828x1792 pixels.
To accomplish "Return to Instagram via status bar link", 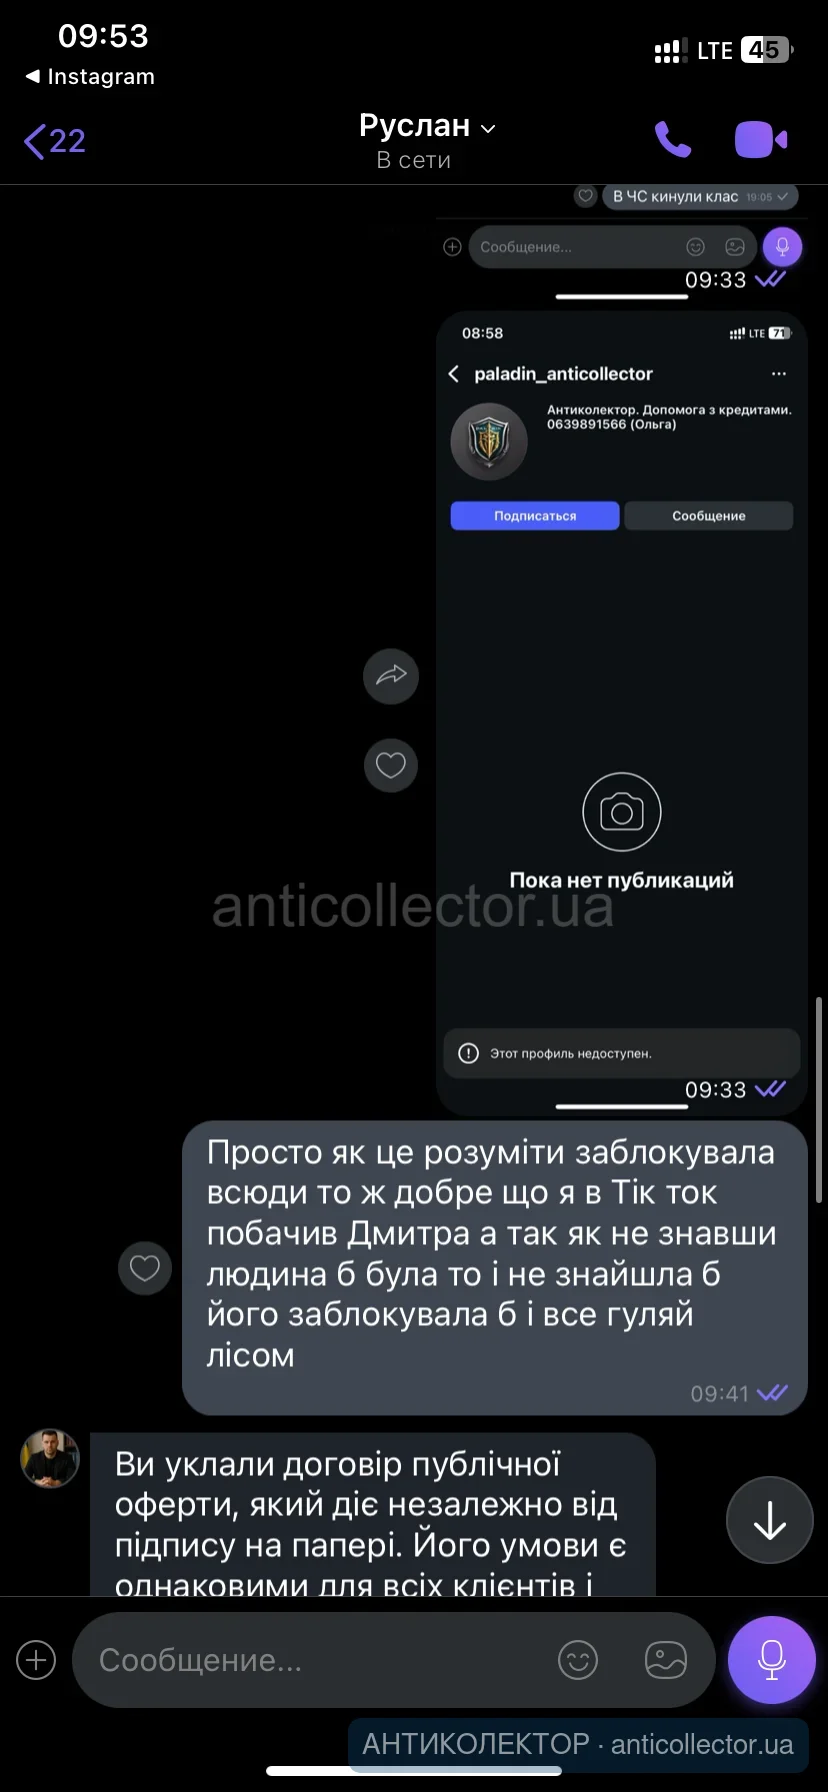I will pos(90,77).
